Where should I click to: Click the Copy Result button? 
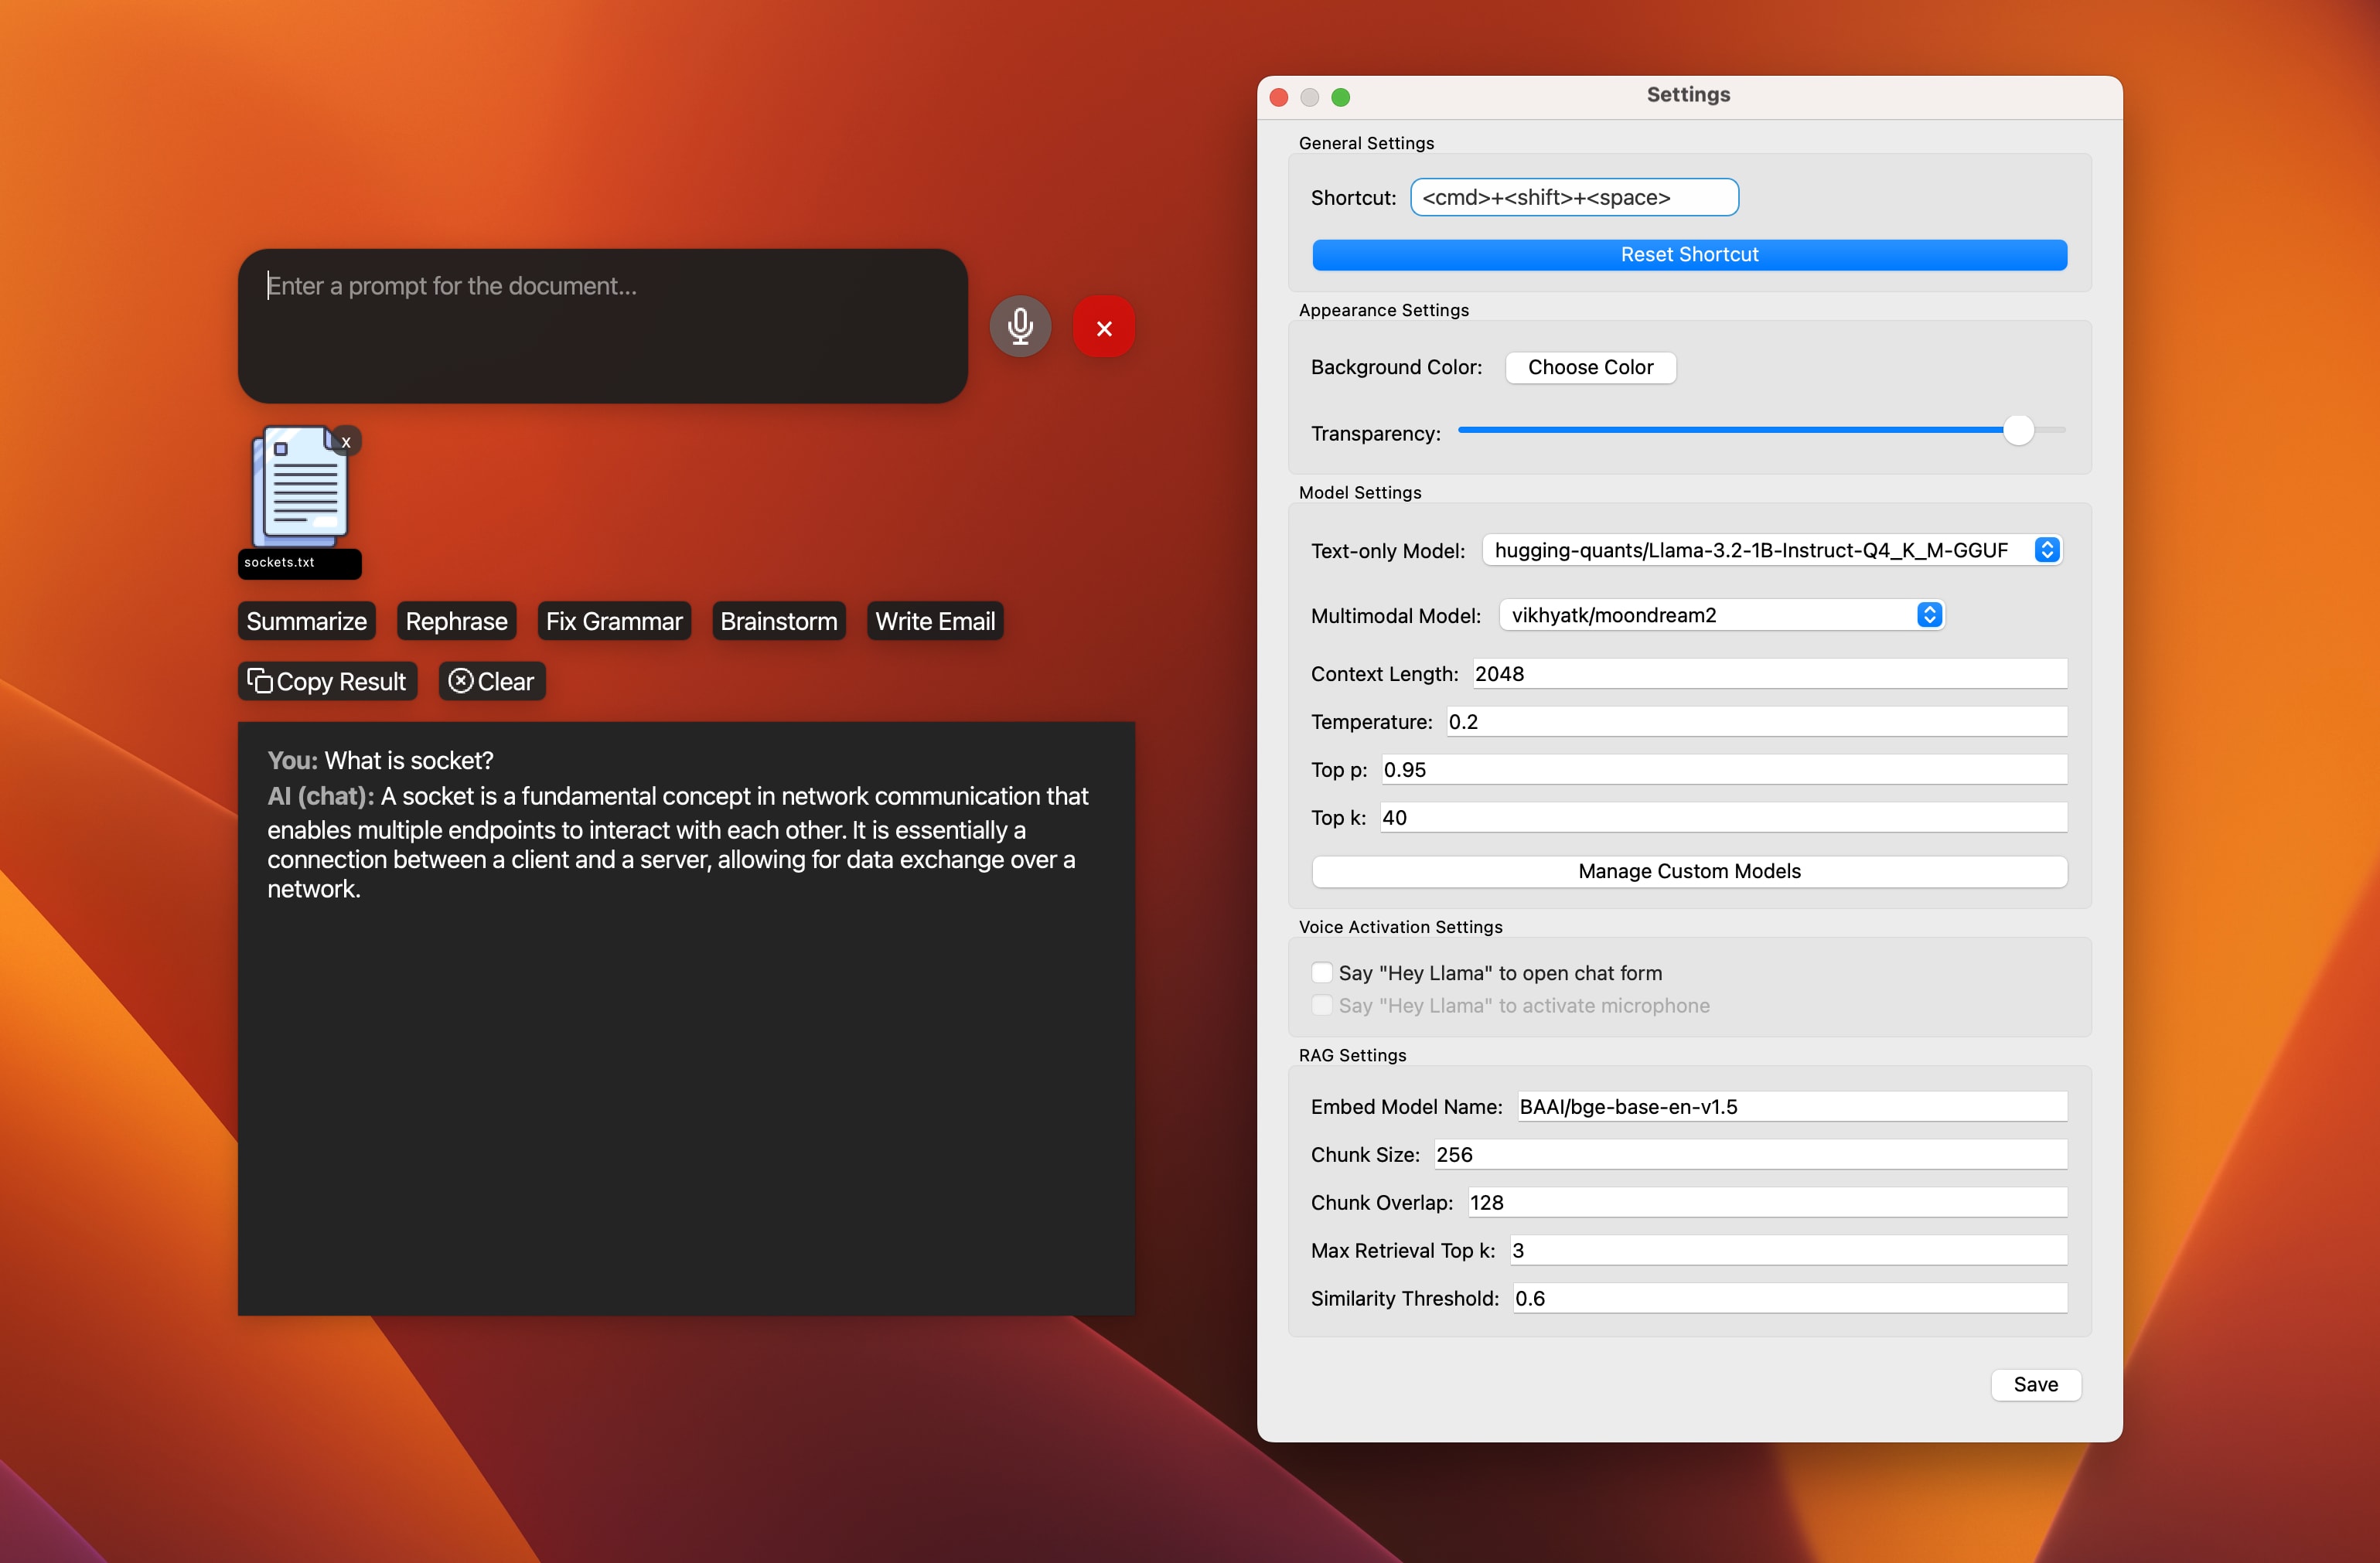coord(327,681)
